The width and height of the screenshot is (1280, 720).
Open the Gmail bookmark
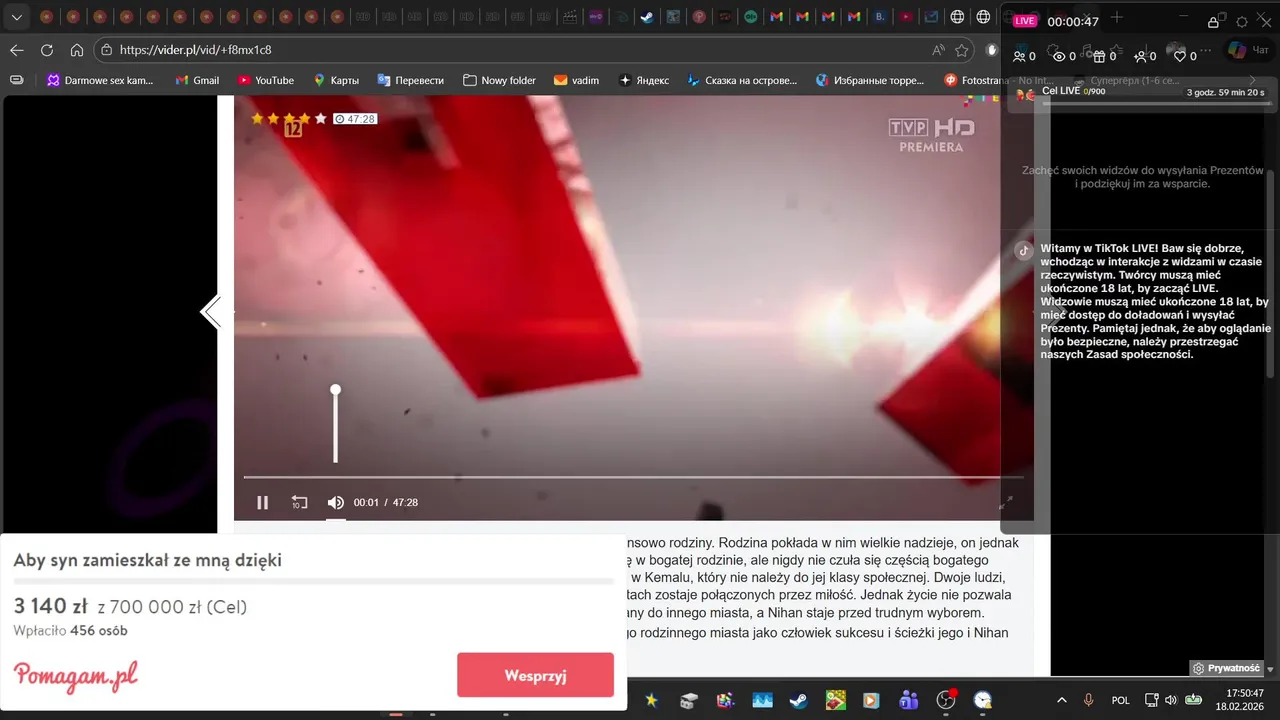(x=197, y=80)
